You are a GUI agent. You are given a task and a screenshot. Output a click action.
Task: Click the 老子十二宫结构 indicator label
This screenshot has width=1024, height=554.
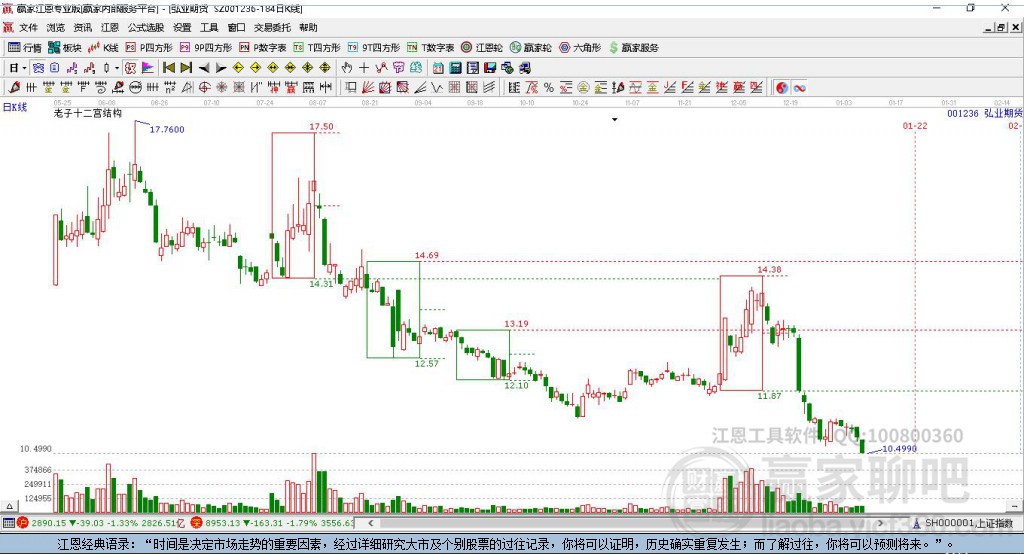tap(88, 114)
